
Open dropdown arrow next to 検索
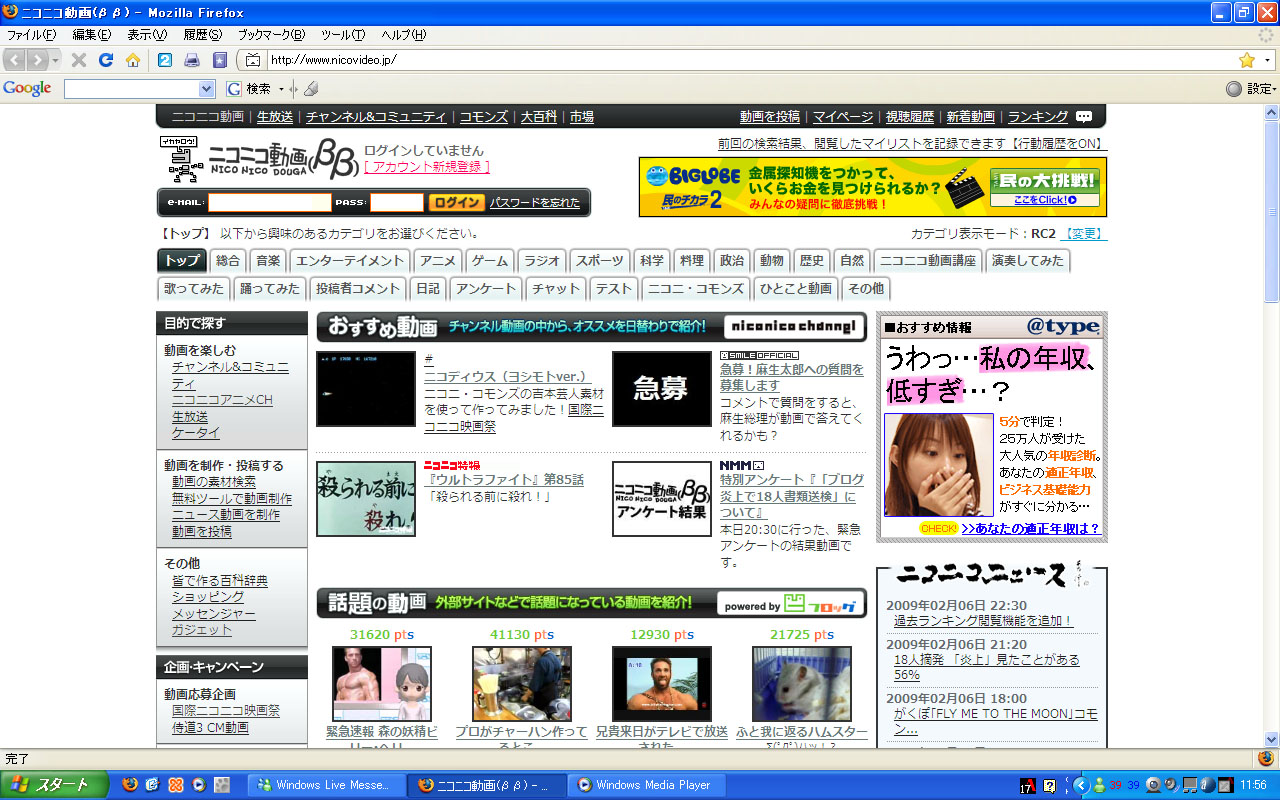click(281, 89)
